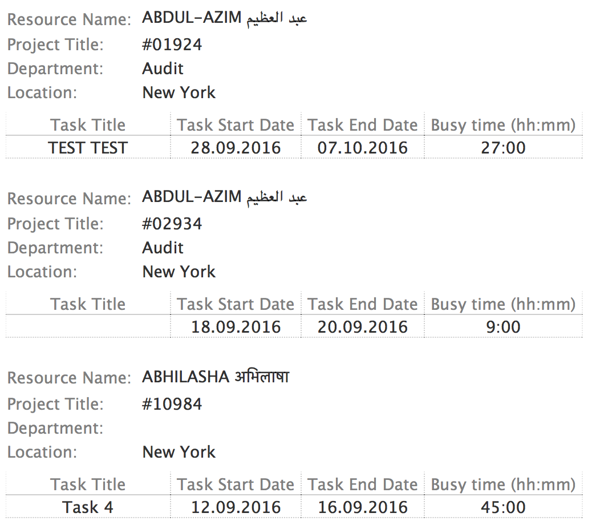The image size is (600, 525).
Task: Click the 20.09.2016 end date cell
Action: tap(363, 327)
